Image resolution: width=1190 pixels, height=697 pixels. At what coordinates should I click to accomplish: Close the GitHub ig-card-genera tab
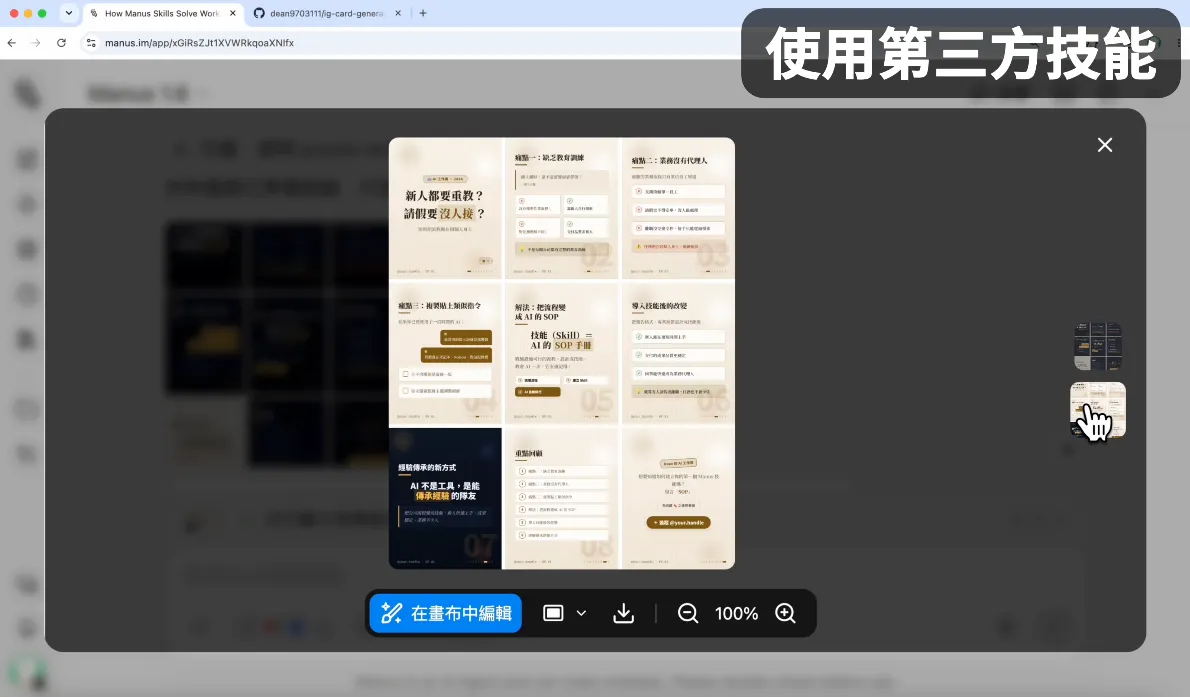point(398,13)
